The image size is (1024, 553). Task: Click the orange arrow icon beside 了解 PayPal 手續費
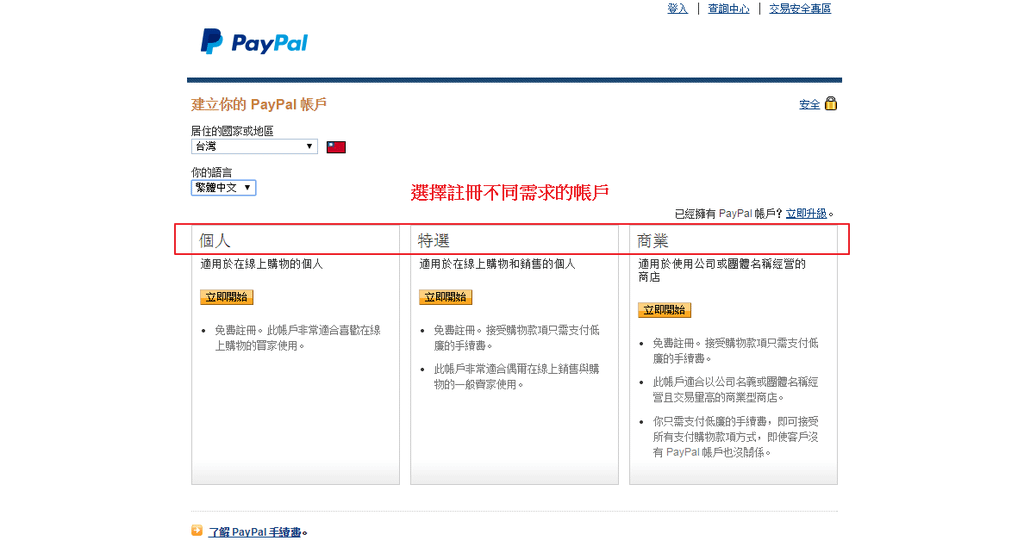click(x=197, y=530)
